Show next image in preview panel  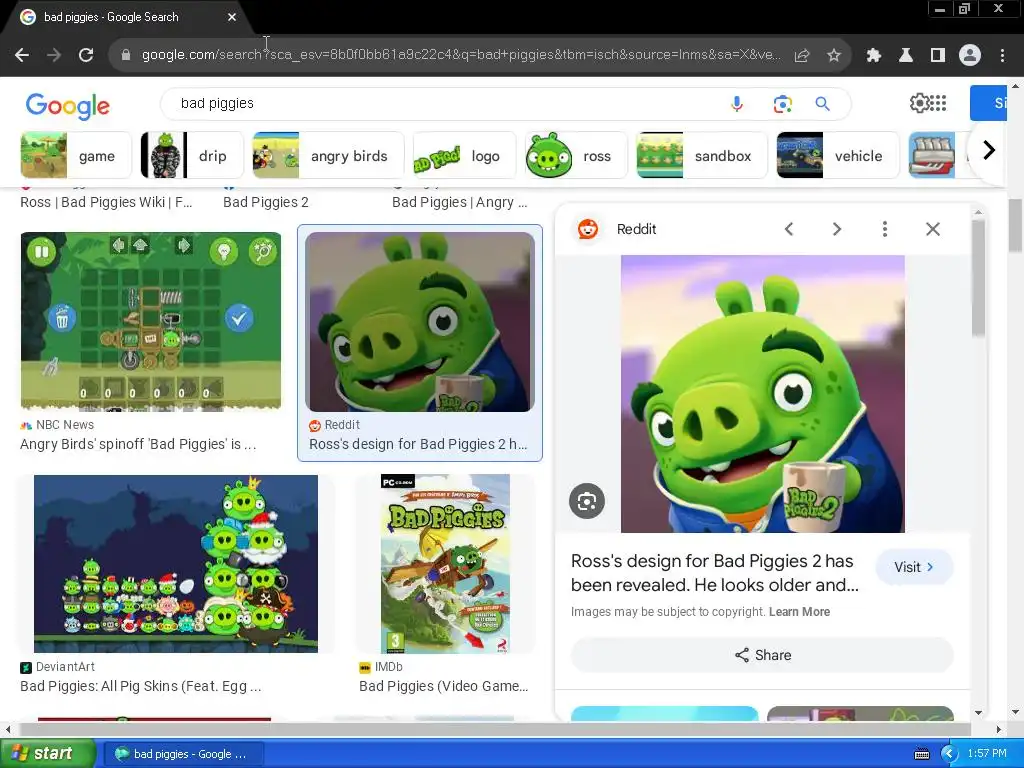837,229
